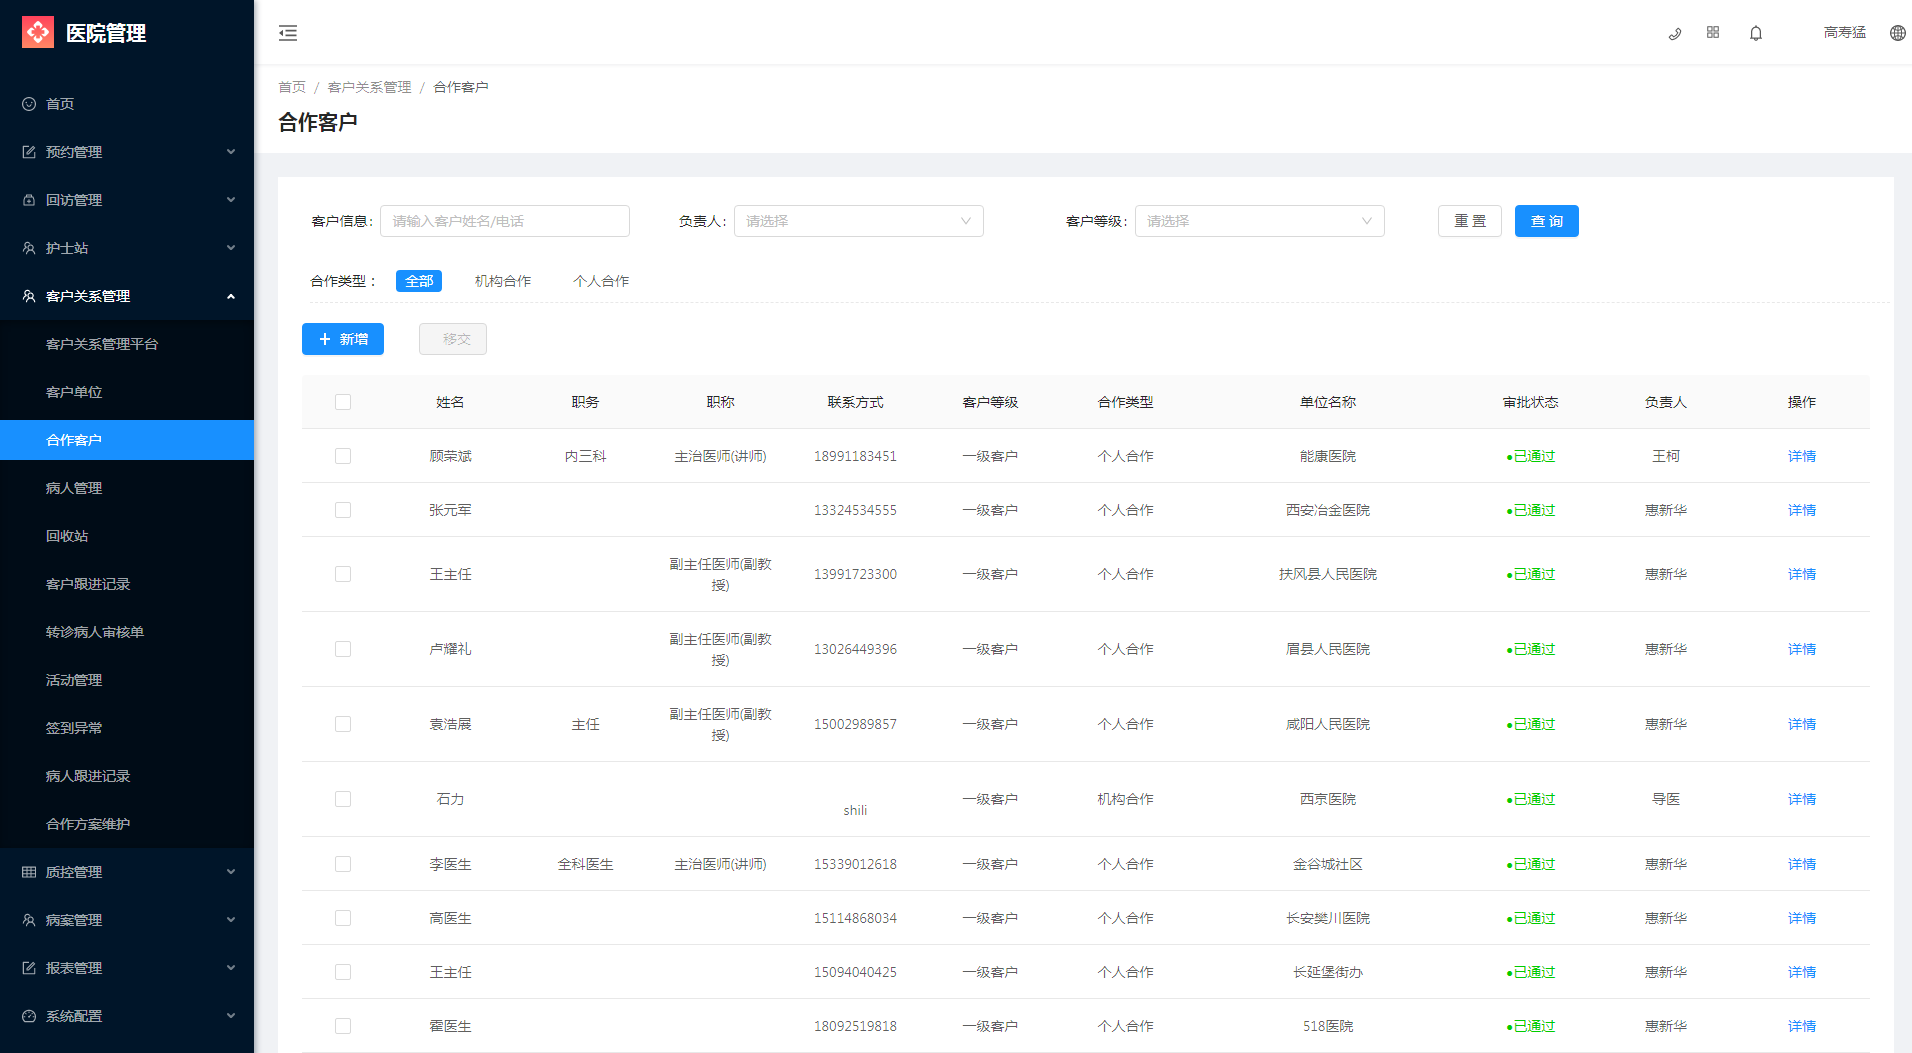Screen dimensions: 1912x1053
Task: Expand 报表管理 menu chevron
Action: [231, 968]
